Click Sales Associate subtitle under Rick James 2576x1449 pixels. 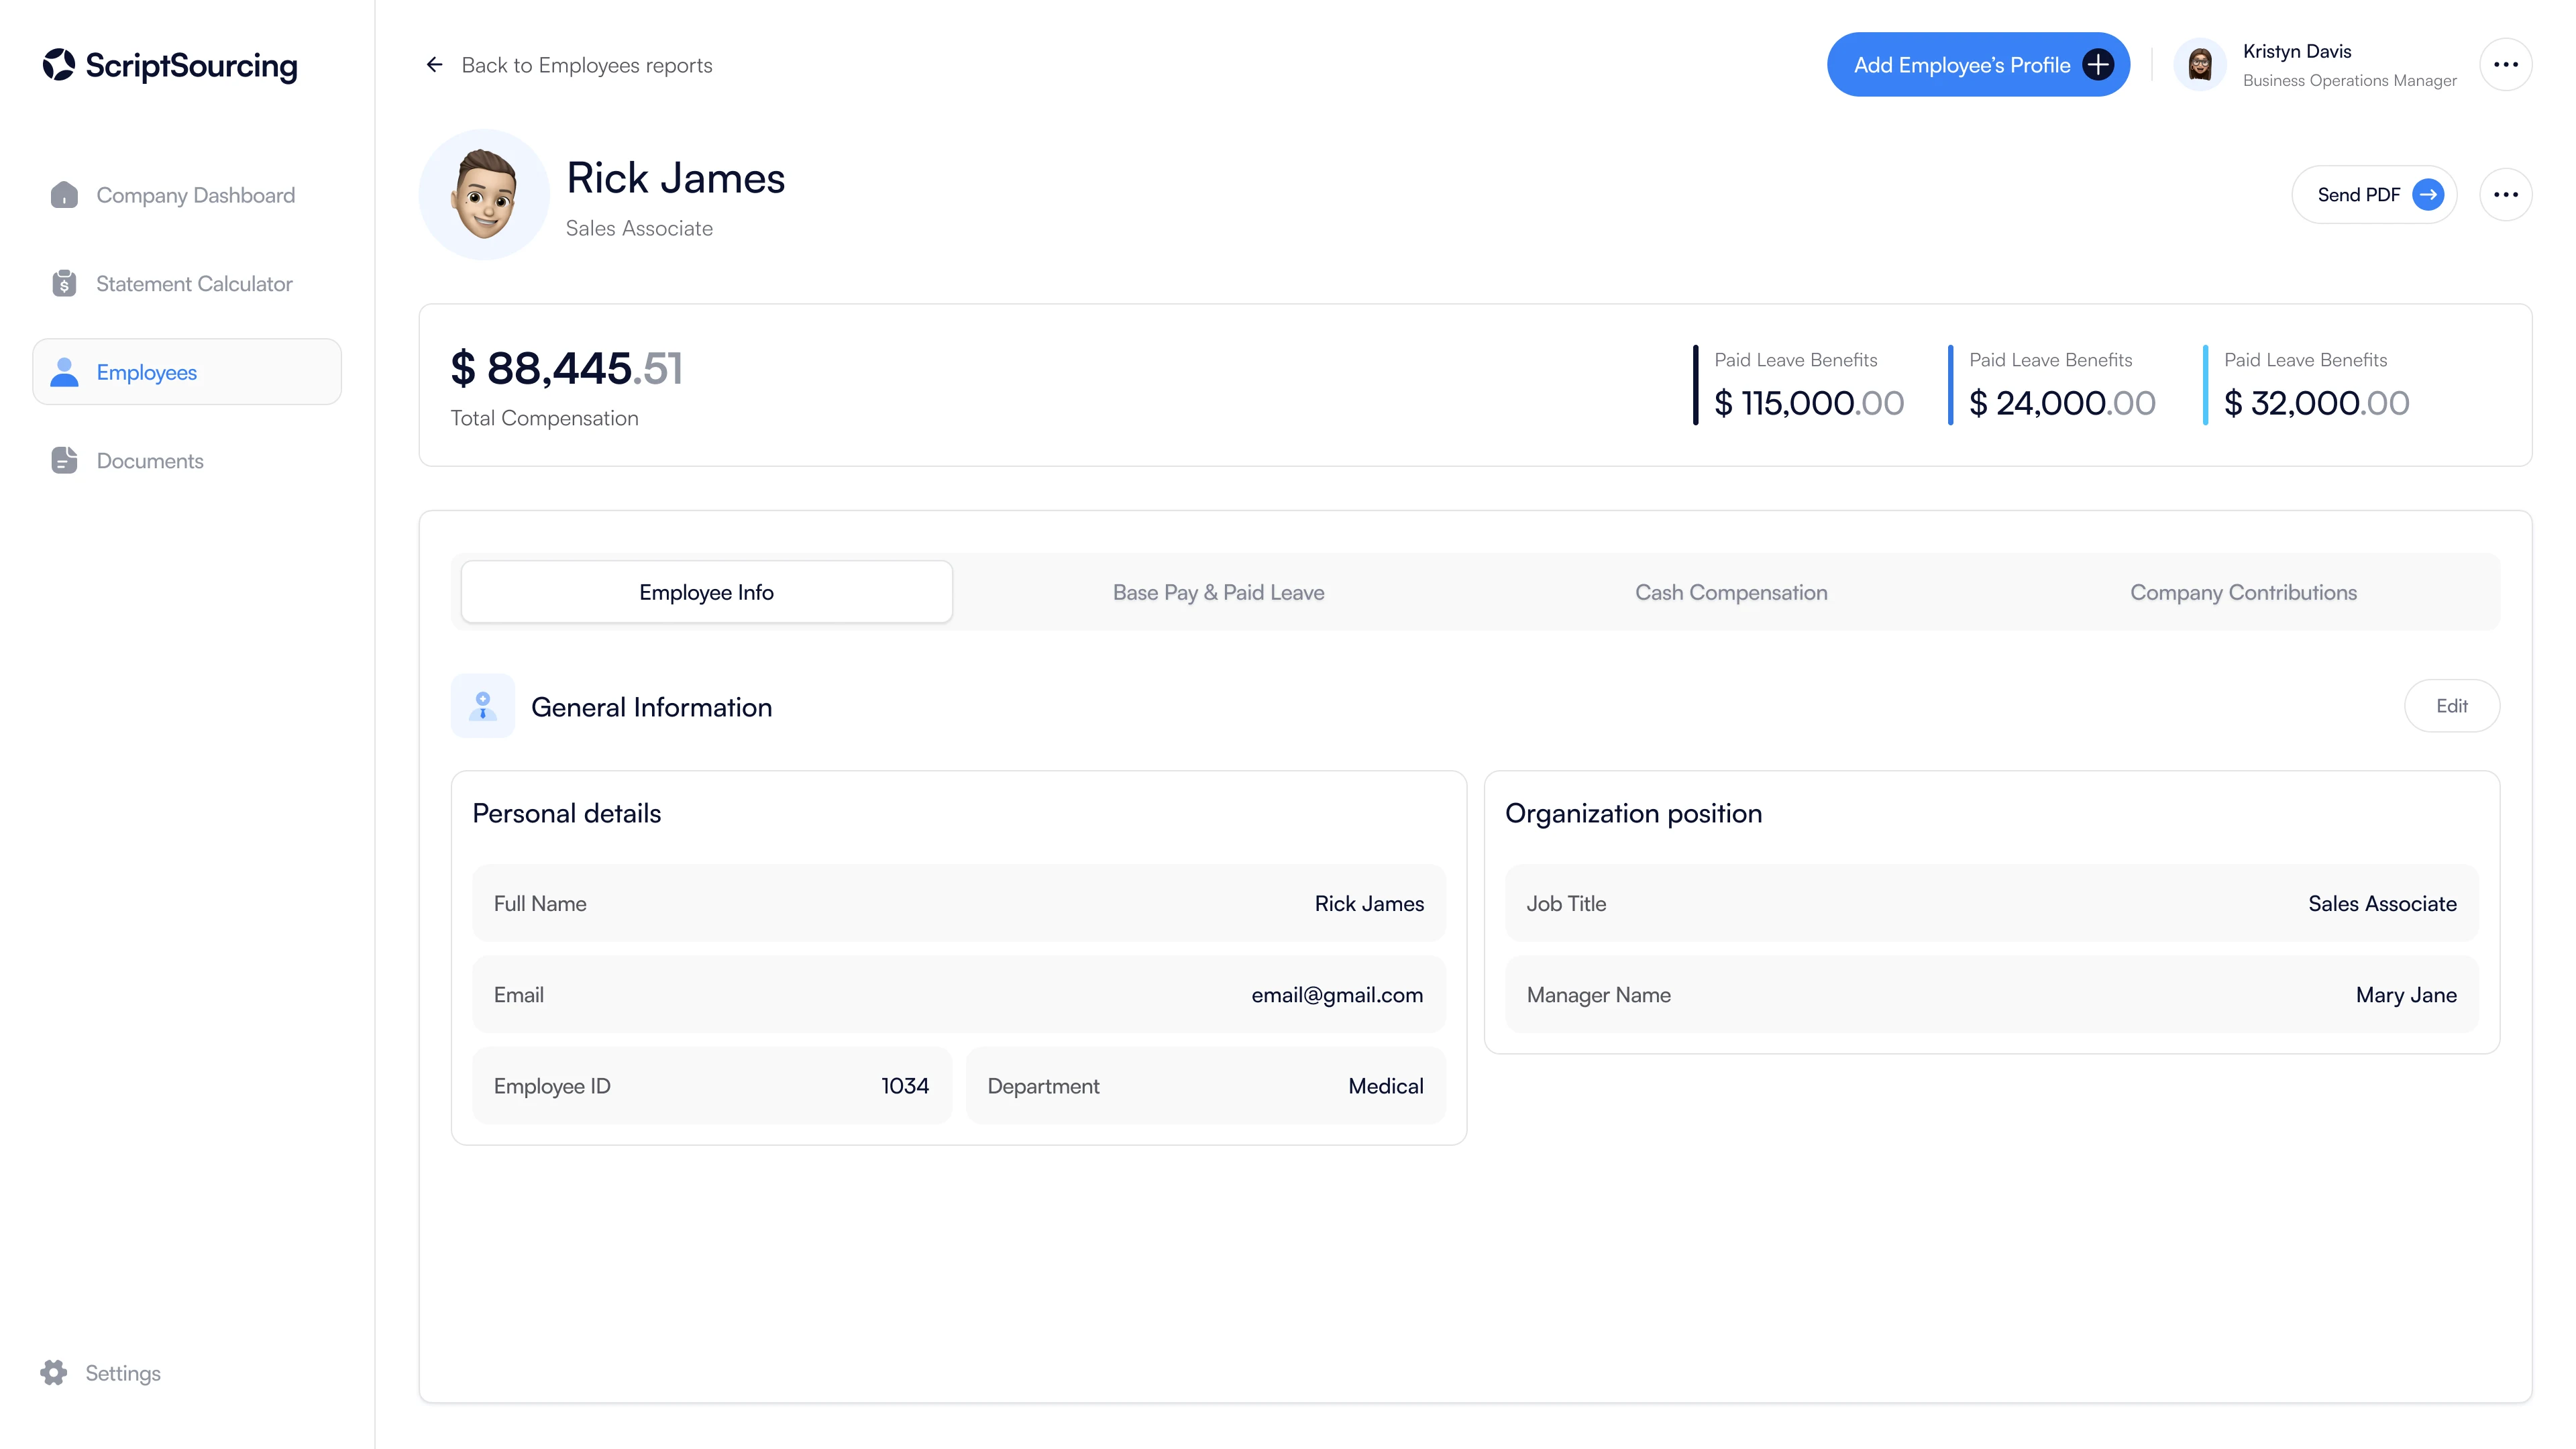(639, 228)
